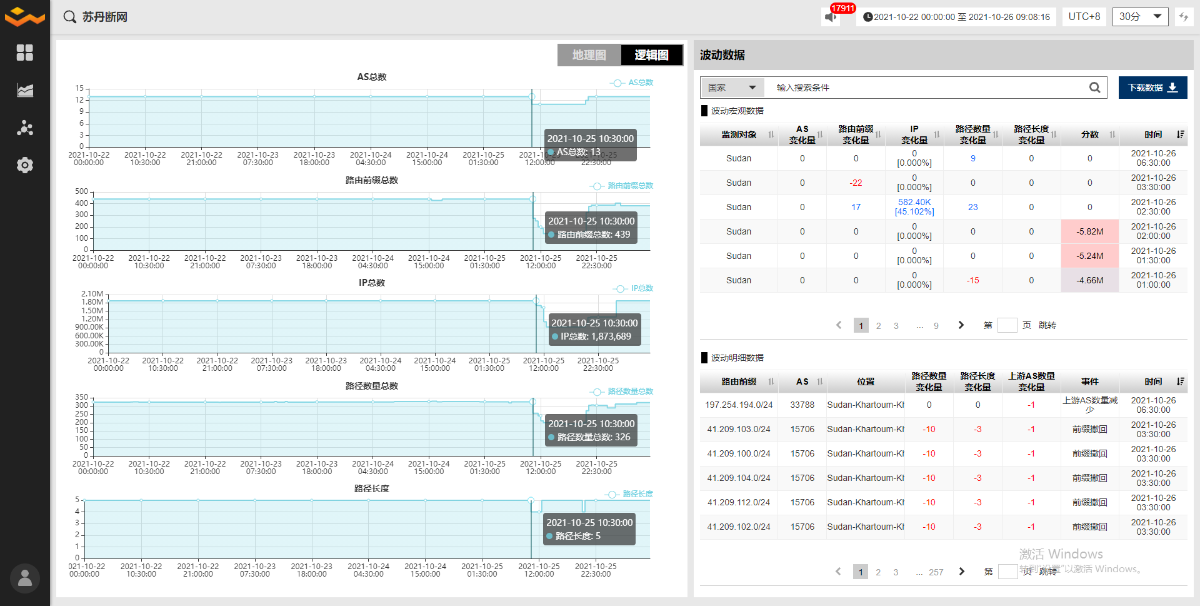The image size is (1200, 606).
Task: Click the 下载数据 download button
Action: [1153, 87]
